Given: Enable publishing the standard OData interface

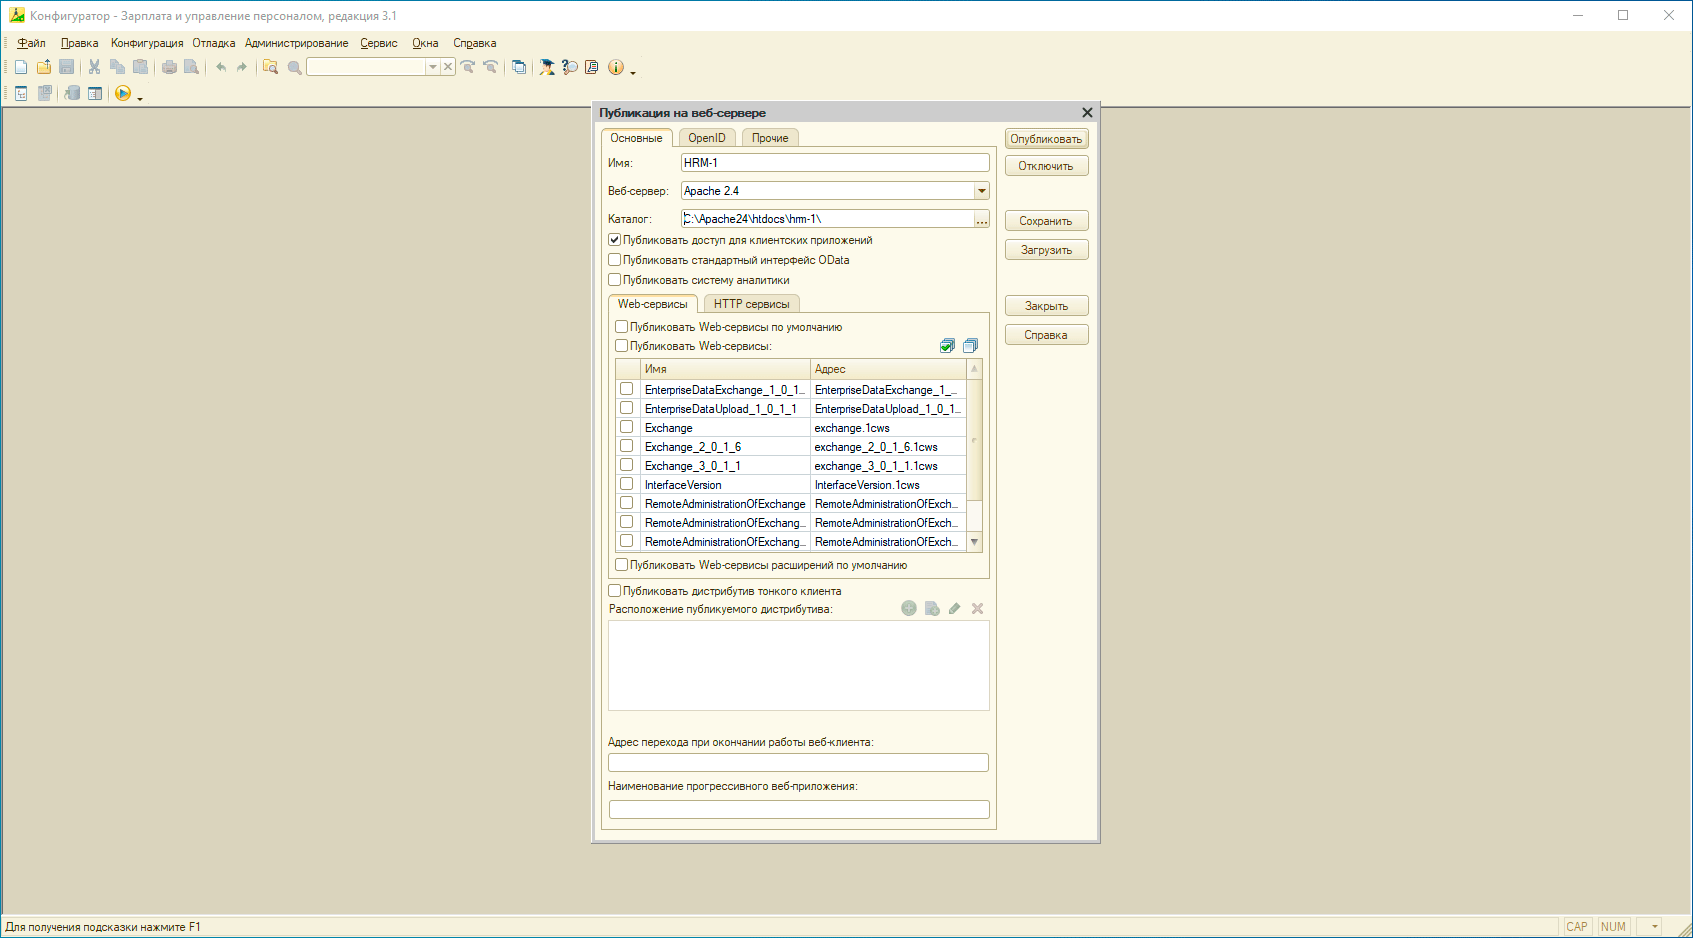Looking at the screenshot, I should (x=615, y=260).
